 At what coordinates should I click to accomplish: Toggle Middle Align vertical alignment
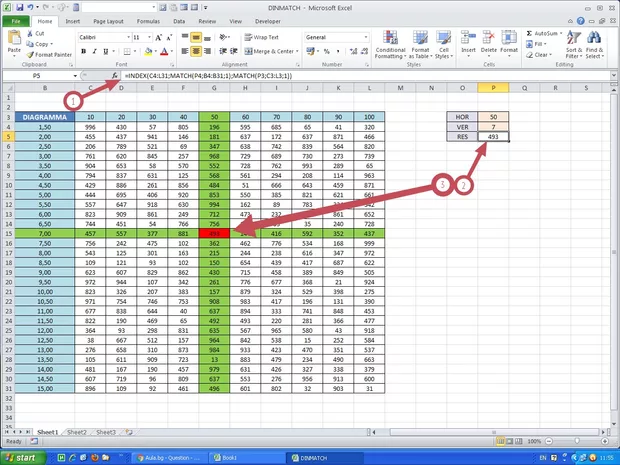tap(196, 38)
